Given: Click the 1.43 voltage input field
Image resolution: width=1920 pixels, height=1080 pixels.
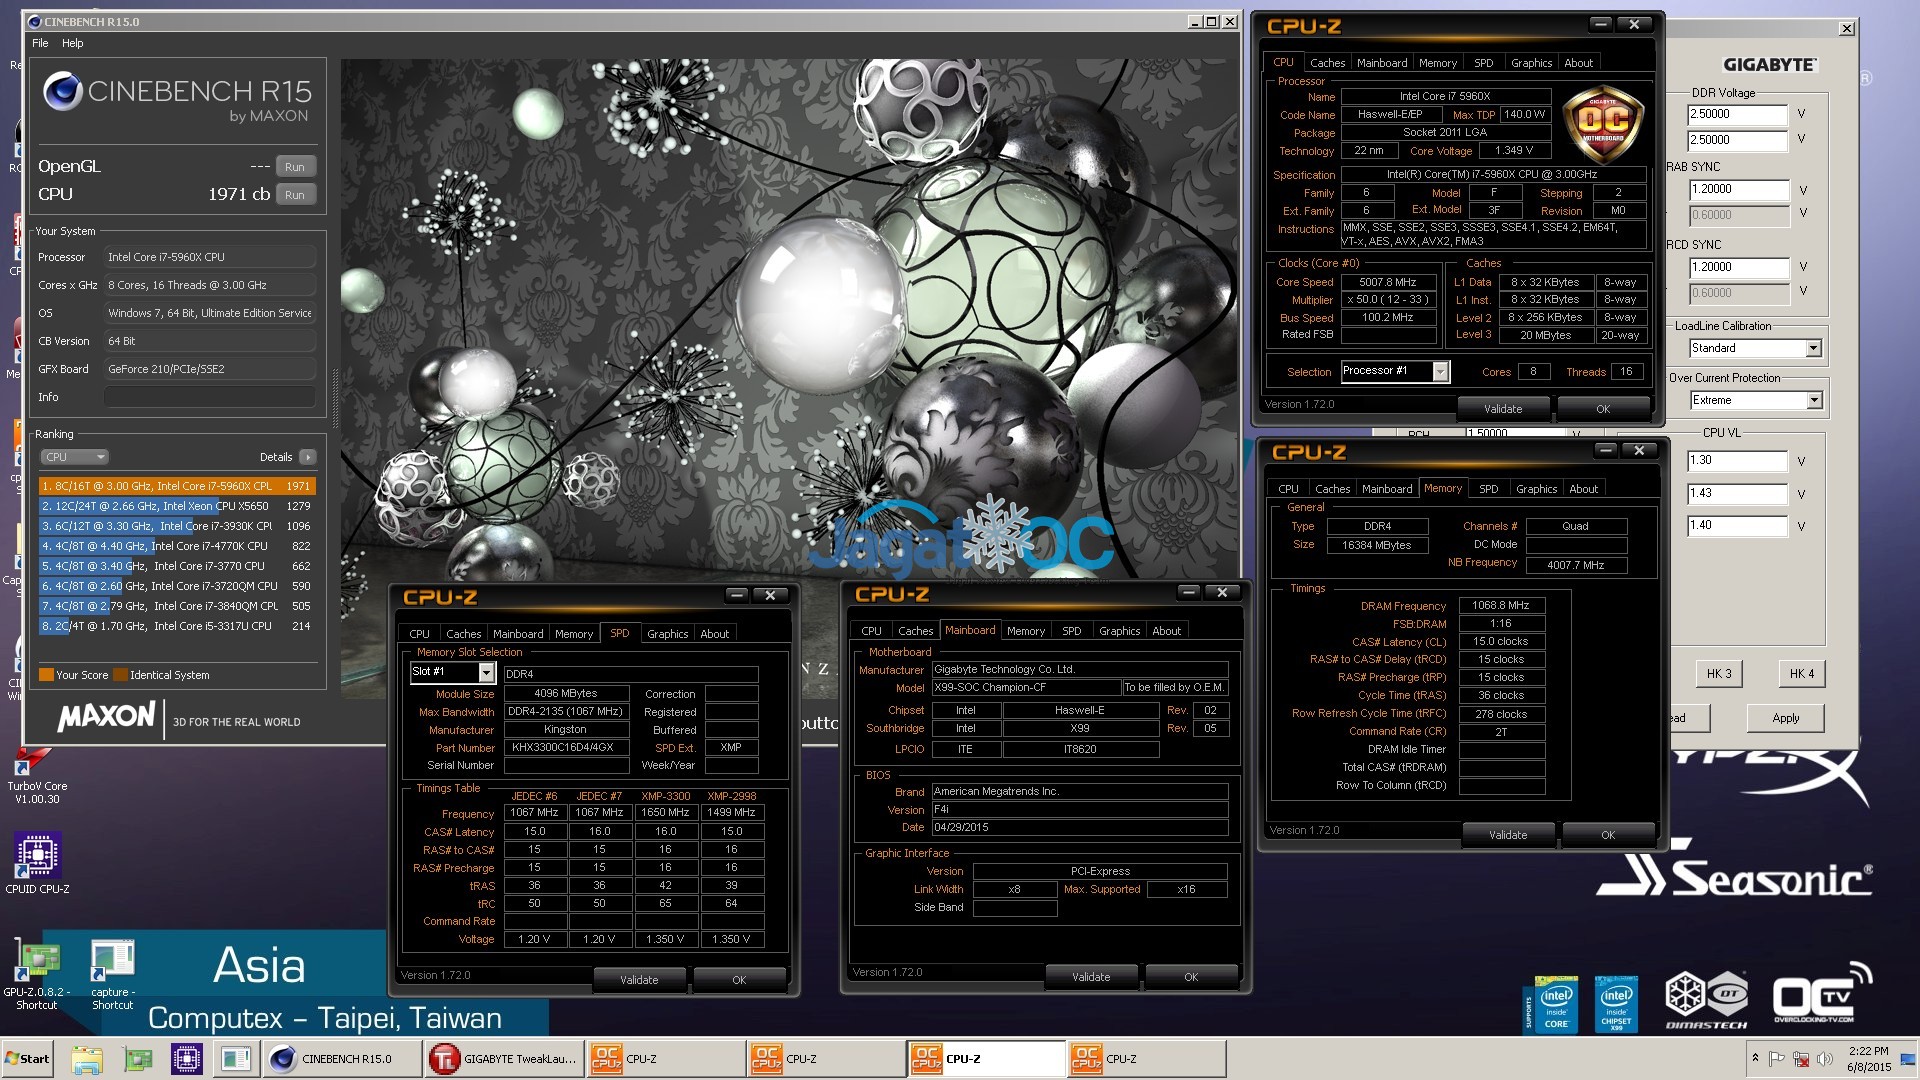Looking at the screenshot, I should (x=1737, y=494).
